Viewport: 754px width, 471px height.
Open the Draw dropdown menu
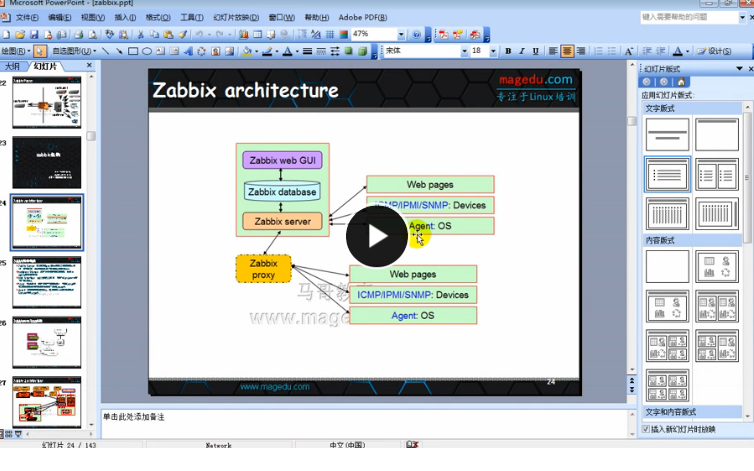pyautogui.click(x=15, y=51)
